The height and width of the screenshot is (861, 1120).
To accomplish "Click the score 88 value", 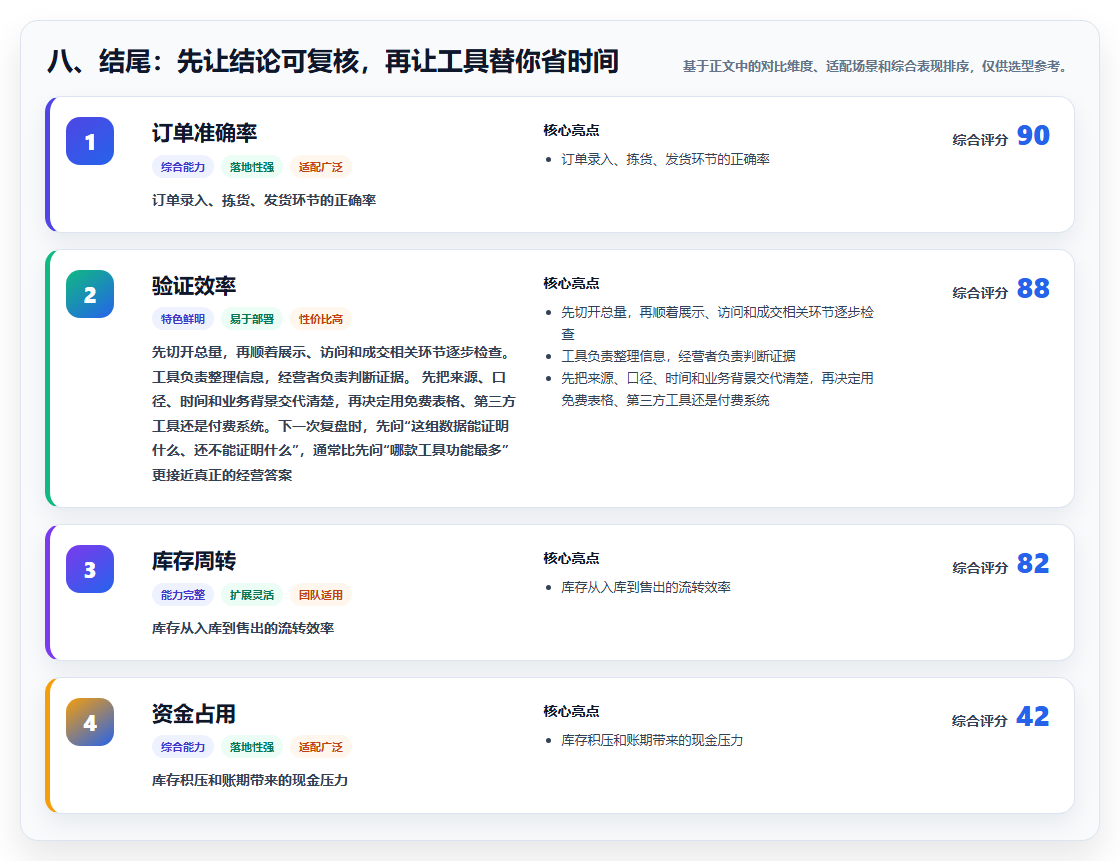I will pyautogui.click(x=1033, y=288).
